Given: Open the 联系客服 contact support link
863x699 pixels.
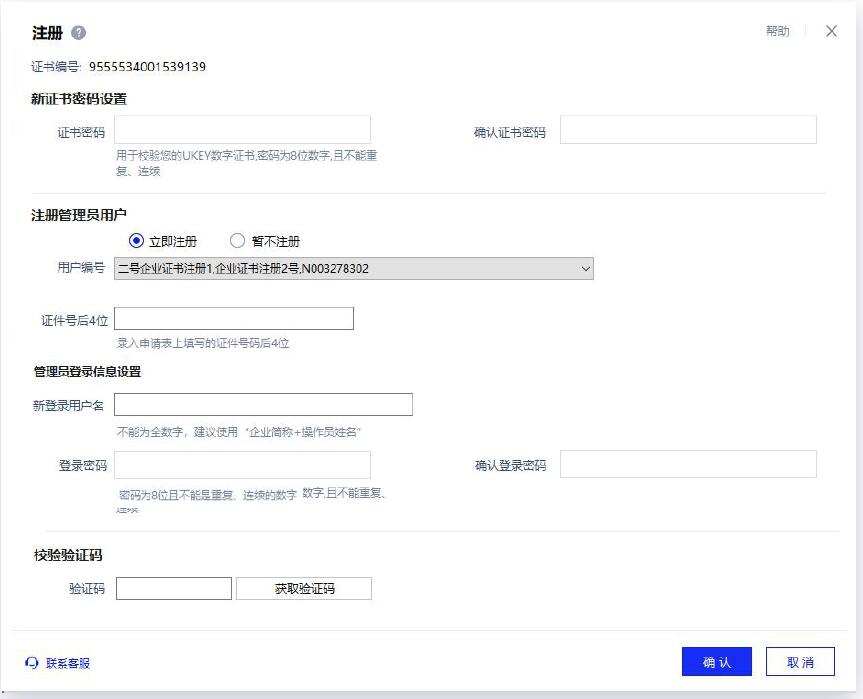Looking at the screenshot, I should click(x=68, y=663).
